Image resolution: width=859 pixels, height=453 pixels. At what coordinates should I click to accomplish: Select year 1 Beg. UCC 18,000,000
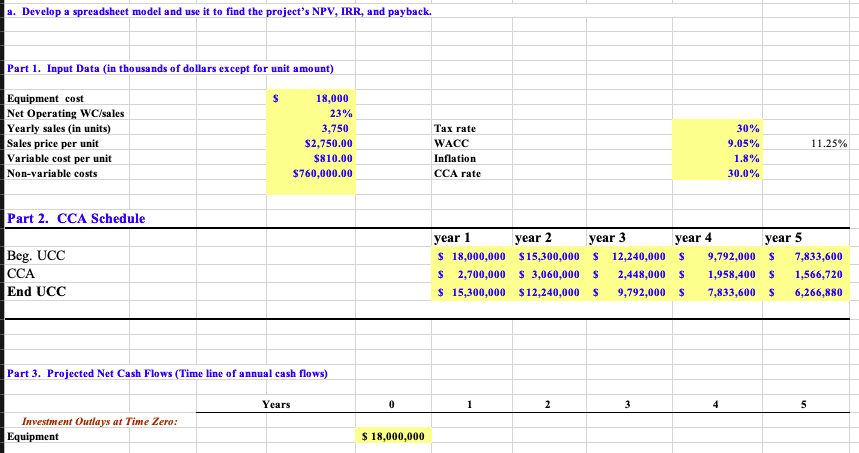coord(472,256)
